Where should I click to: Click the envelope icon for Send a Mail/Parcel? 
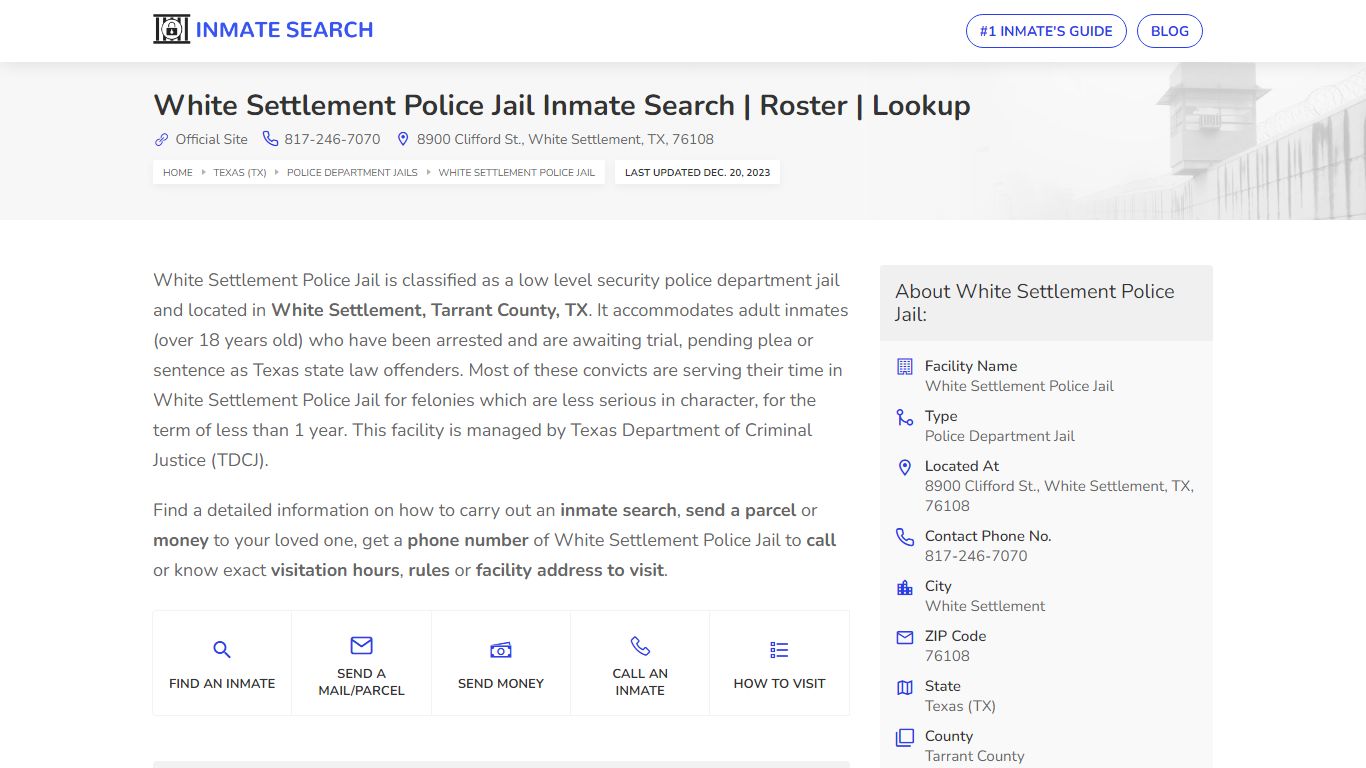(x=361, y=645)
